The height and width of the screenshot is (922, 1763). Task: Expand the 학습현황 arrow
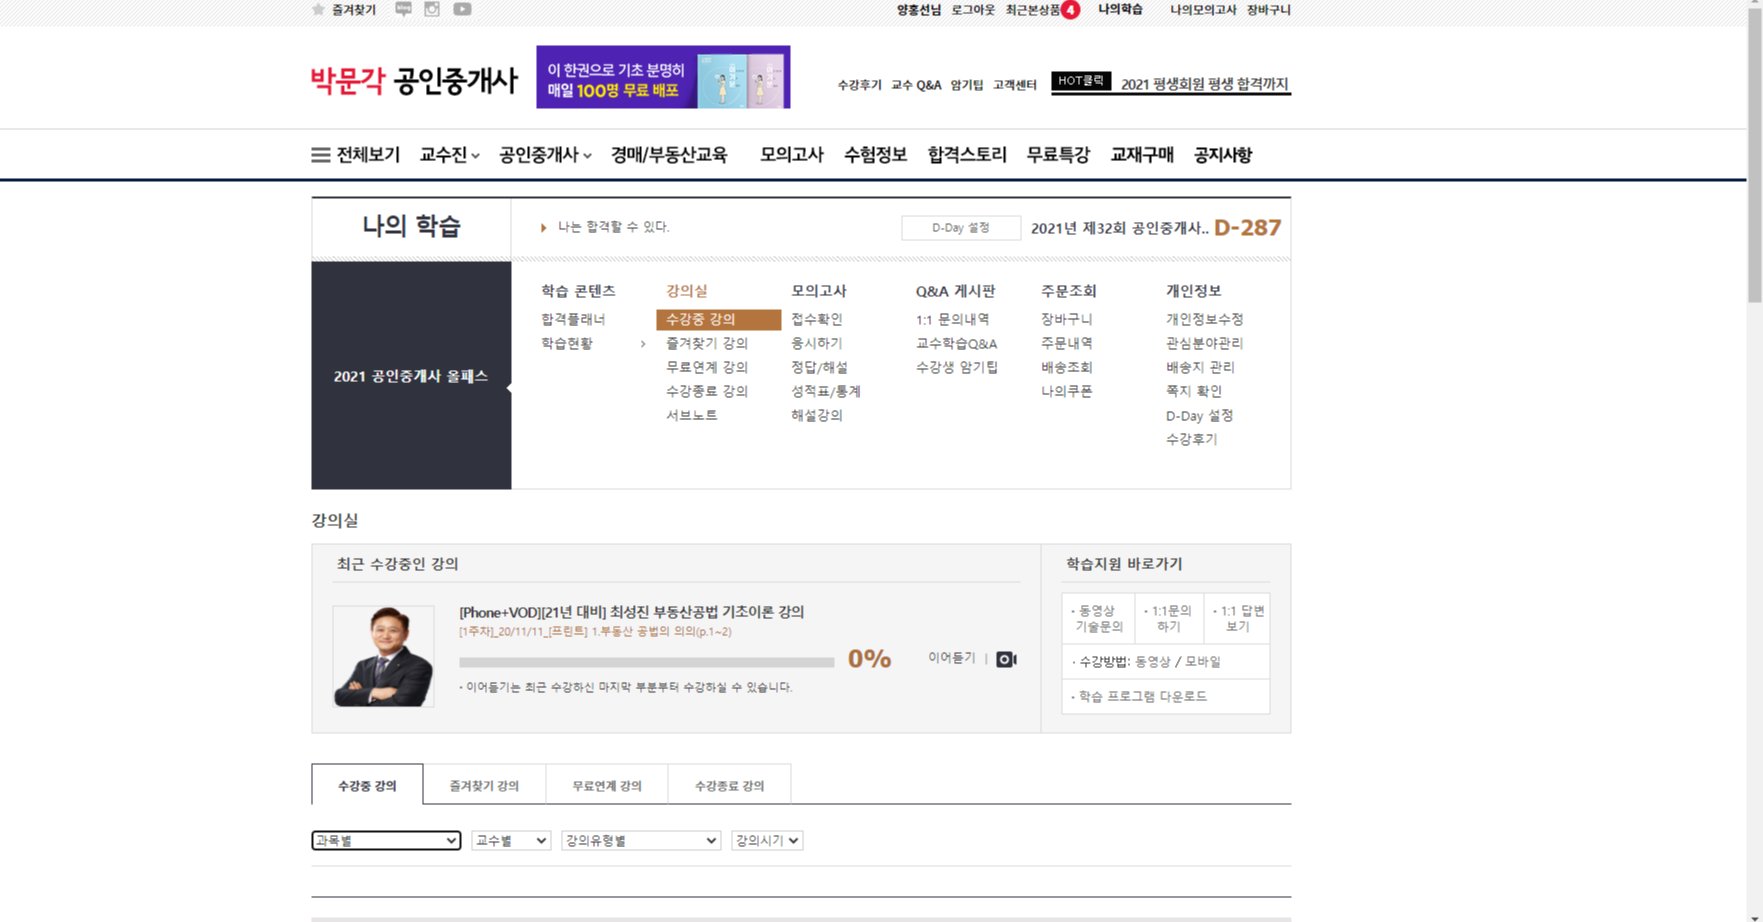pyautogui.click(x=643, y=344)
